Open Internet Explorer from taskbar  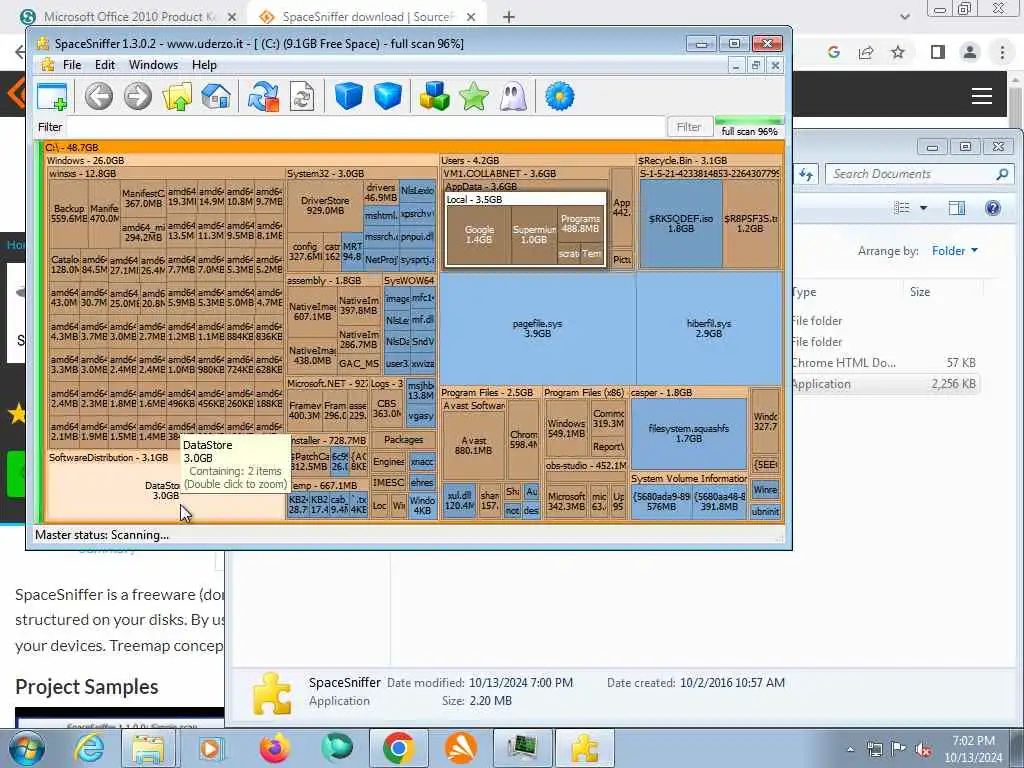tap(89, 748)
